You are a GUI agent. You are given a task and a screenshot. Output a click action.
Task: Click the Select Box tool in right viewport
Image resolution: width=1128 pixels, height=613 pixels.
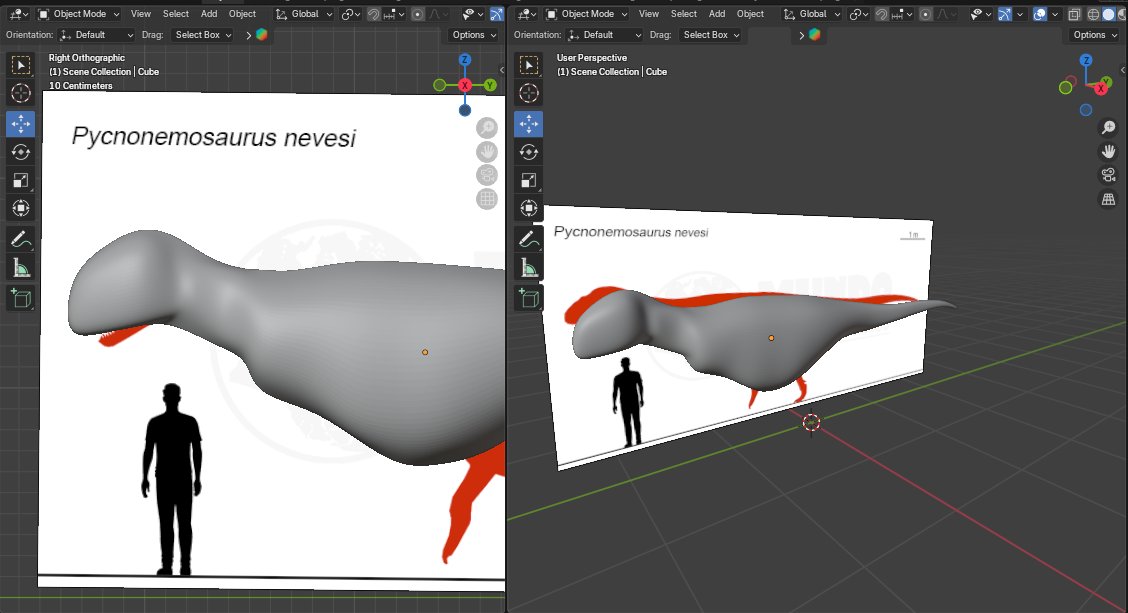pyautogui.click(x=529, y=65)
